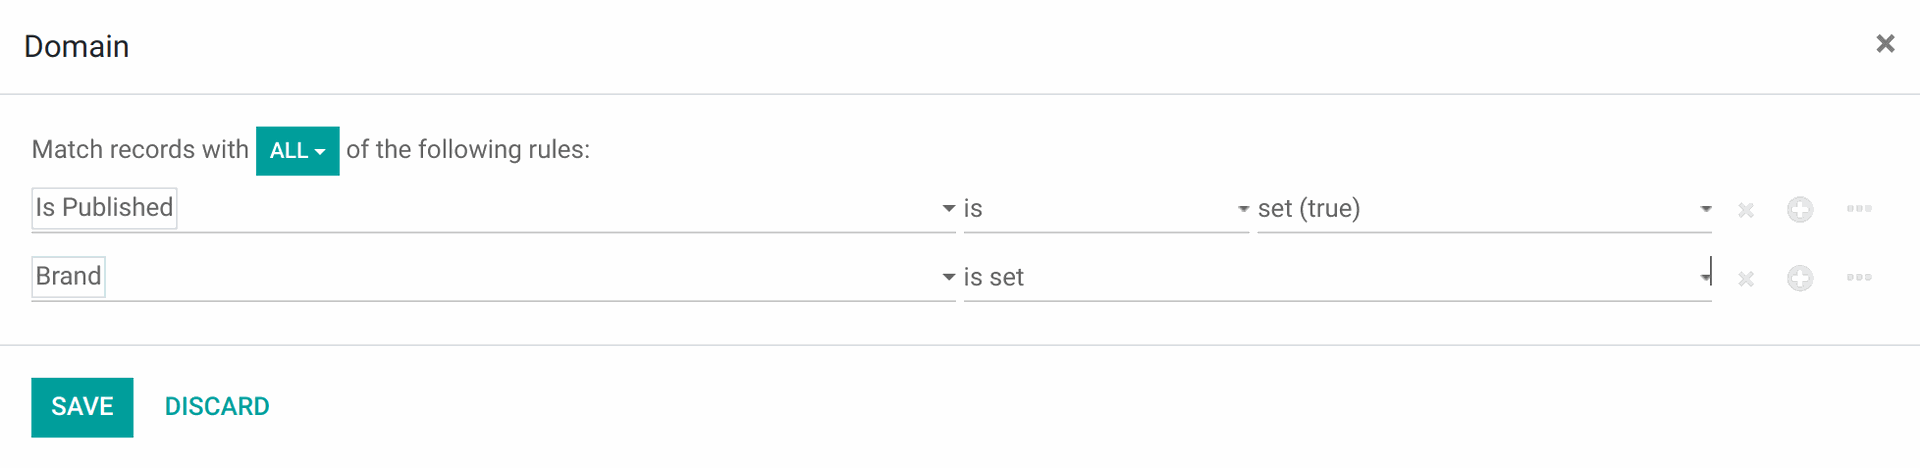Open the 'is' operator dropdown
The image size is (1920, 468).
(1106, 209)
